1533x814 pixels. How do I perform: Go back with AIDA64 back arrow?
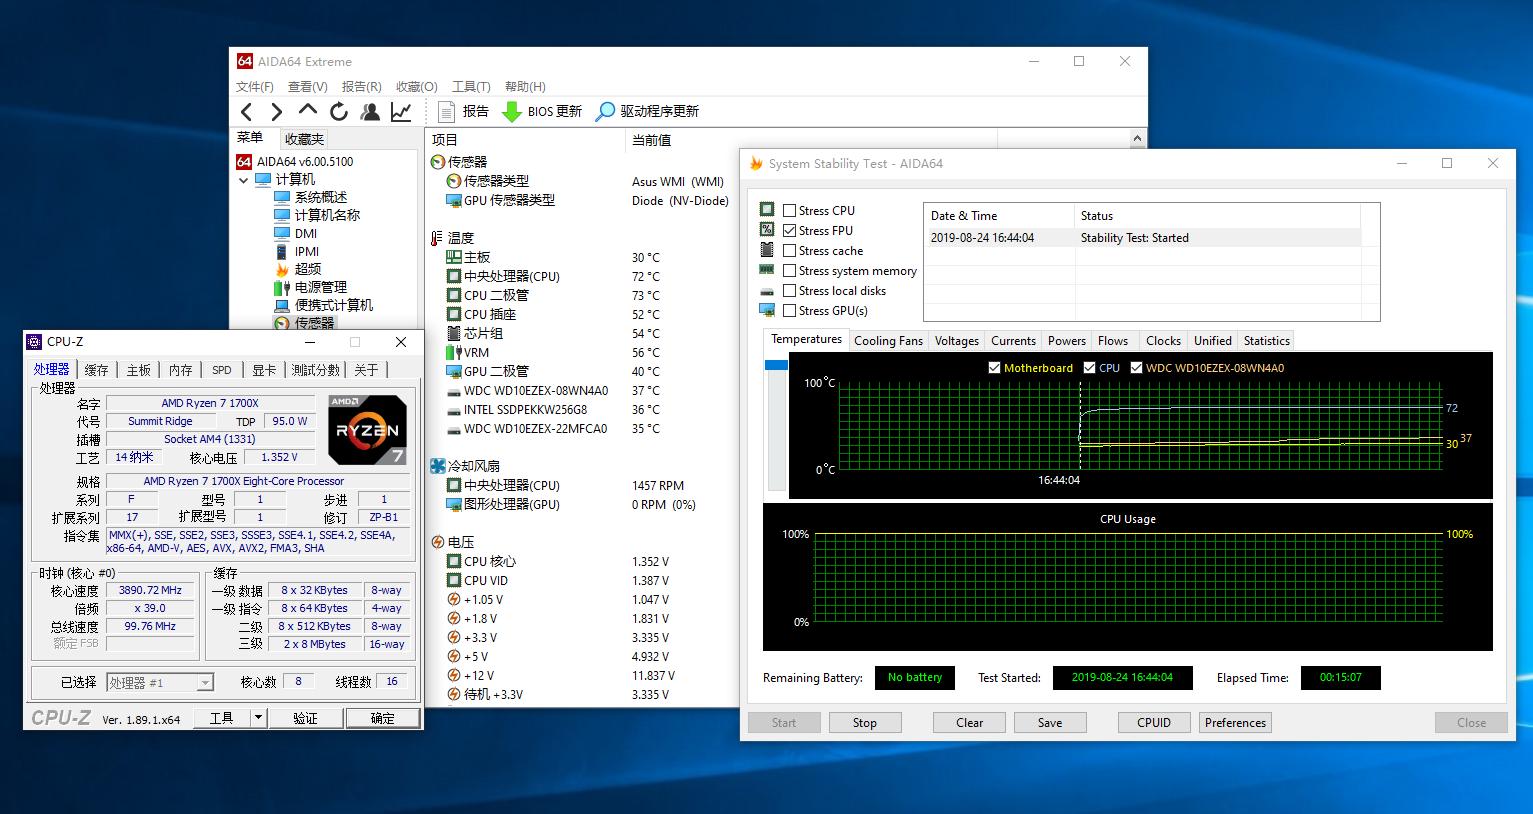point(247,111)
